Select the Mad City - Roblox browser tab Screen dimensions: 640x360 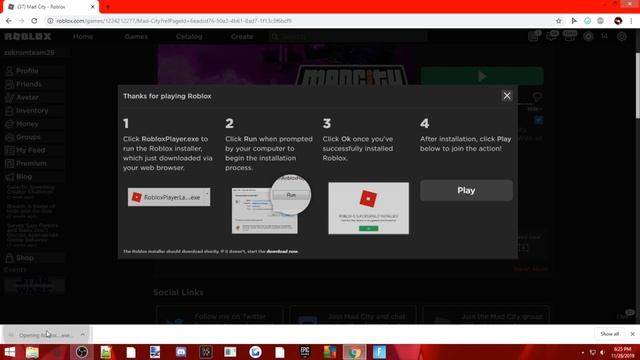(51, 7)
